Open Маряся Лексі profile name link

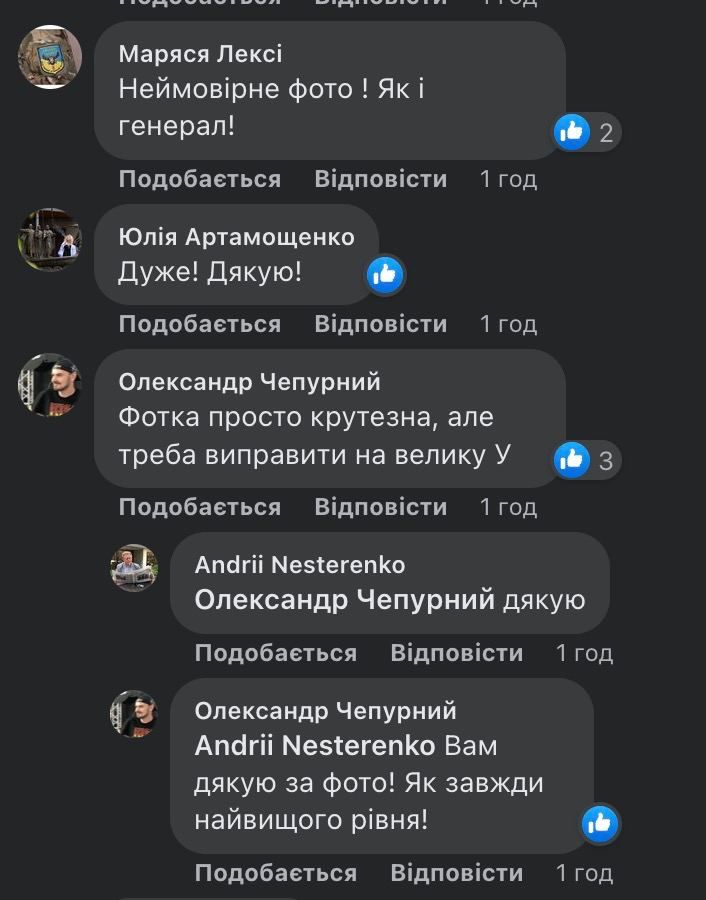tap(200, 54)
